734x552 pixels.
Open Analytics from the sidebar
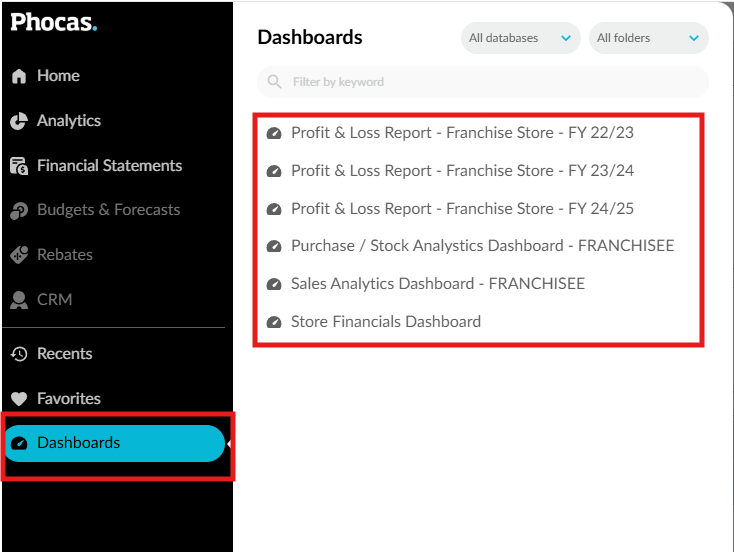tap(69, 121)
